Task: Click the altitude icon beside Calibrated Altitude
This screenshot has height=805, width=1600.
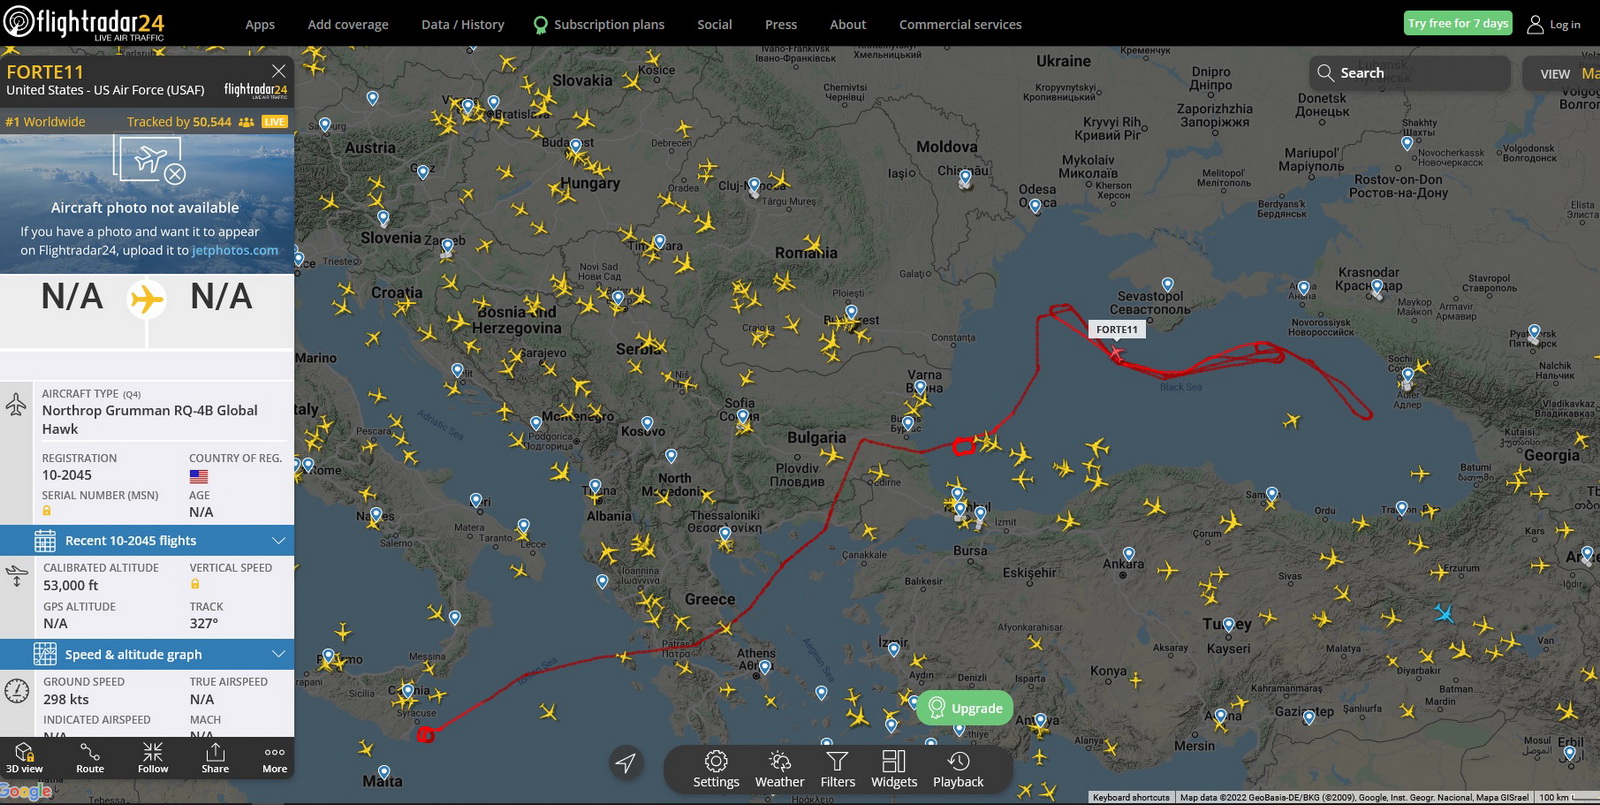Action: point(17,576)
